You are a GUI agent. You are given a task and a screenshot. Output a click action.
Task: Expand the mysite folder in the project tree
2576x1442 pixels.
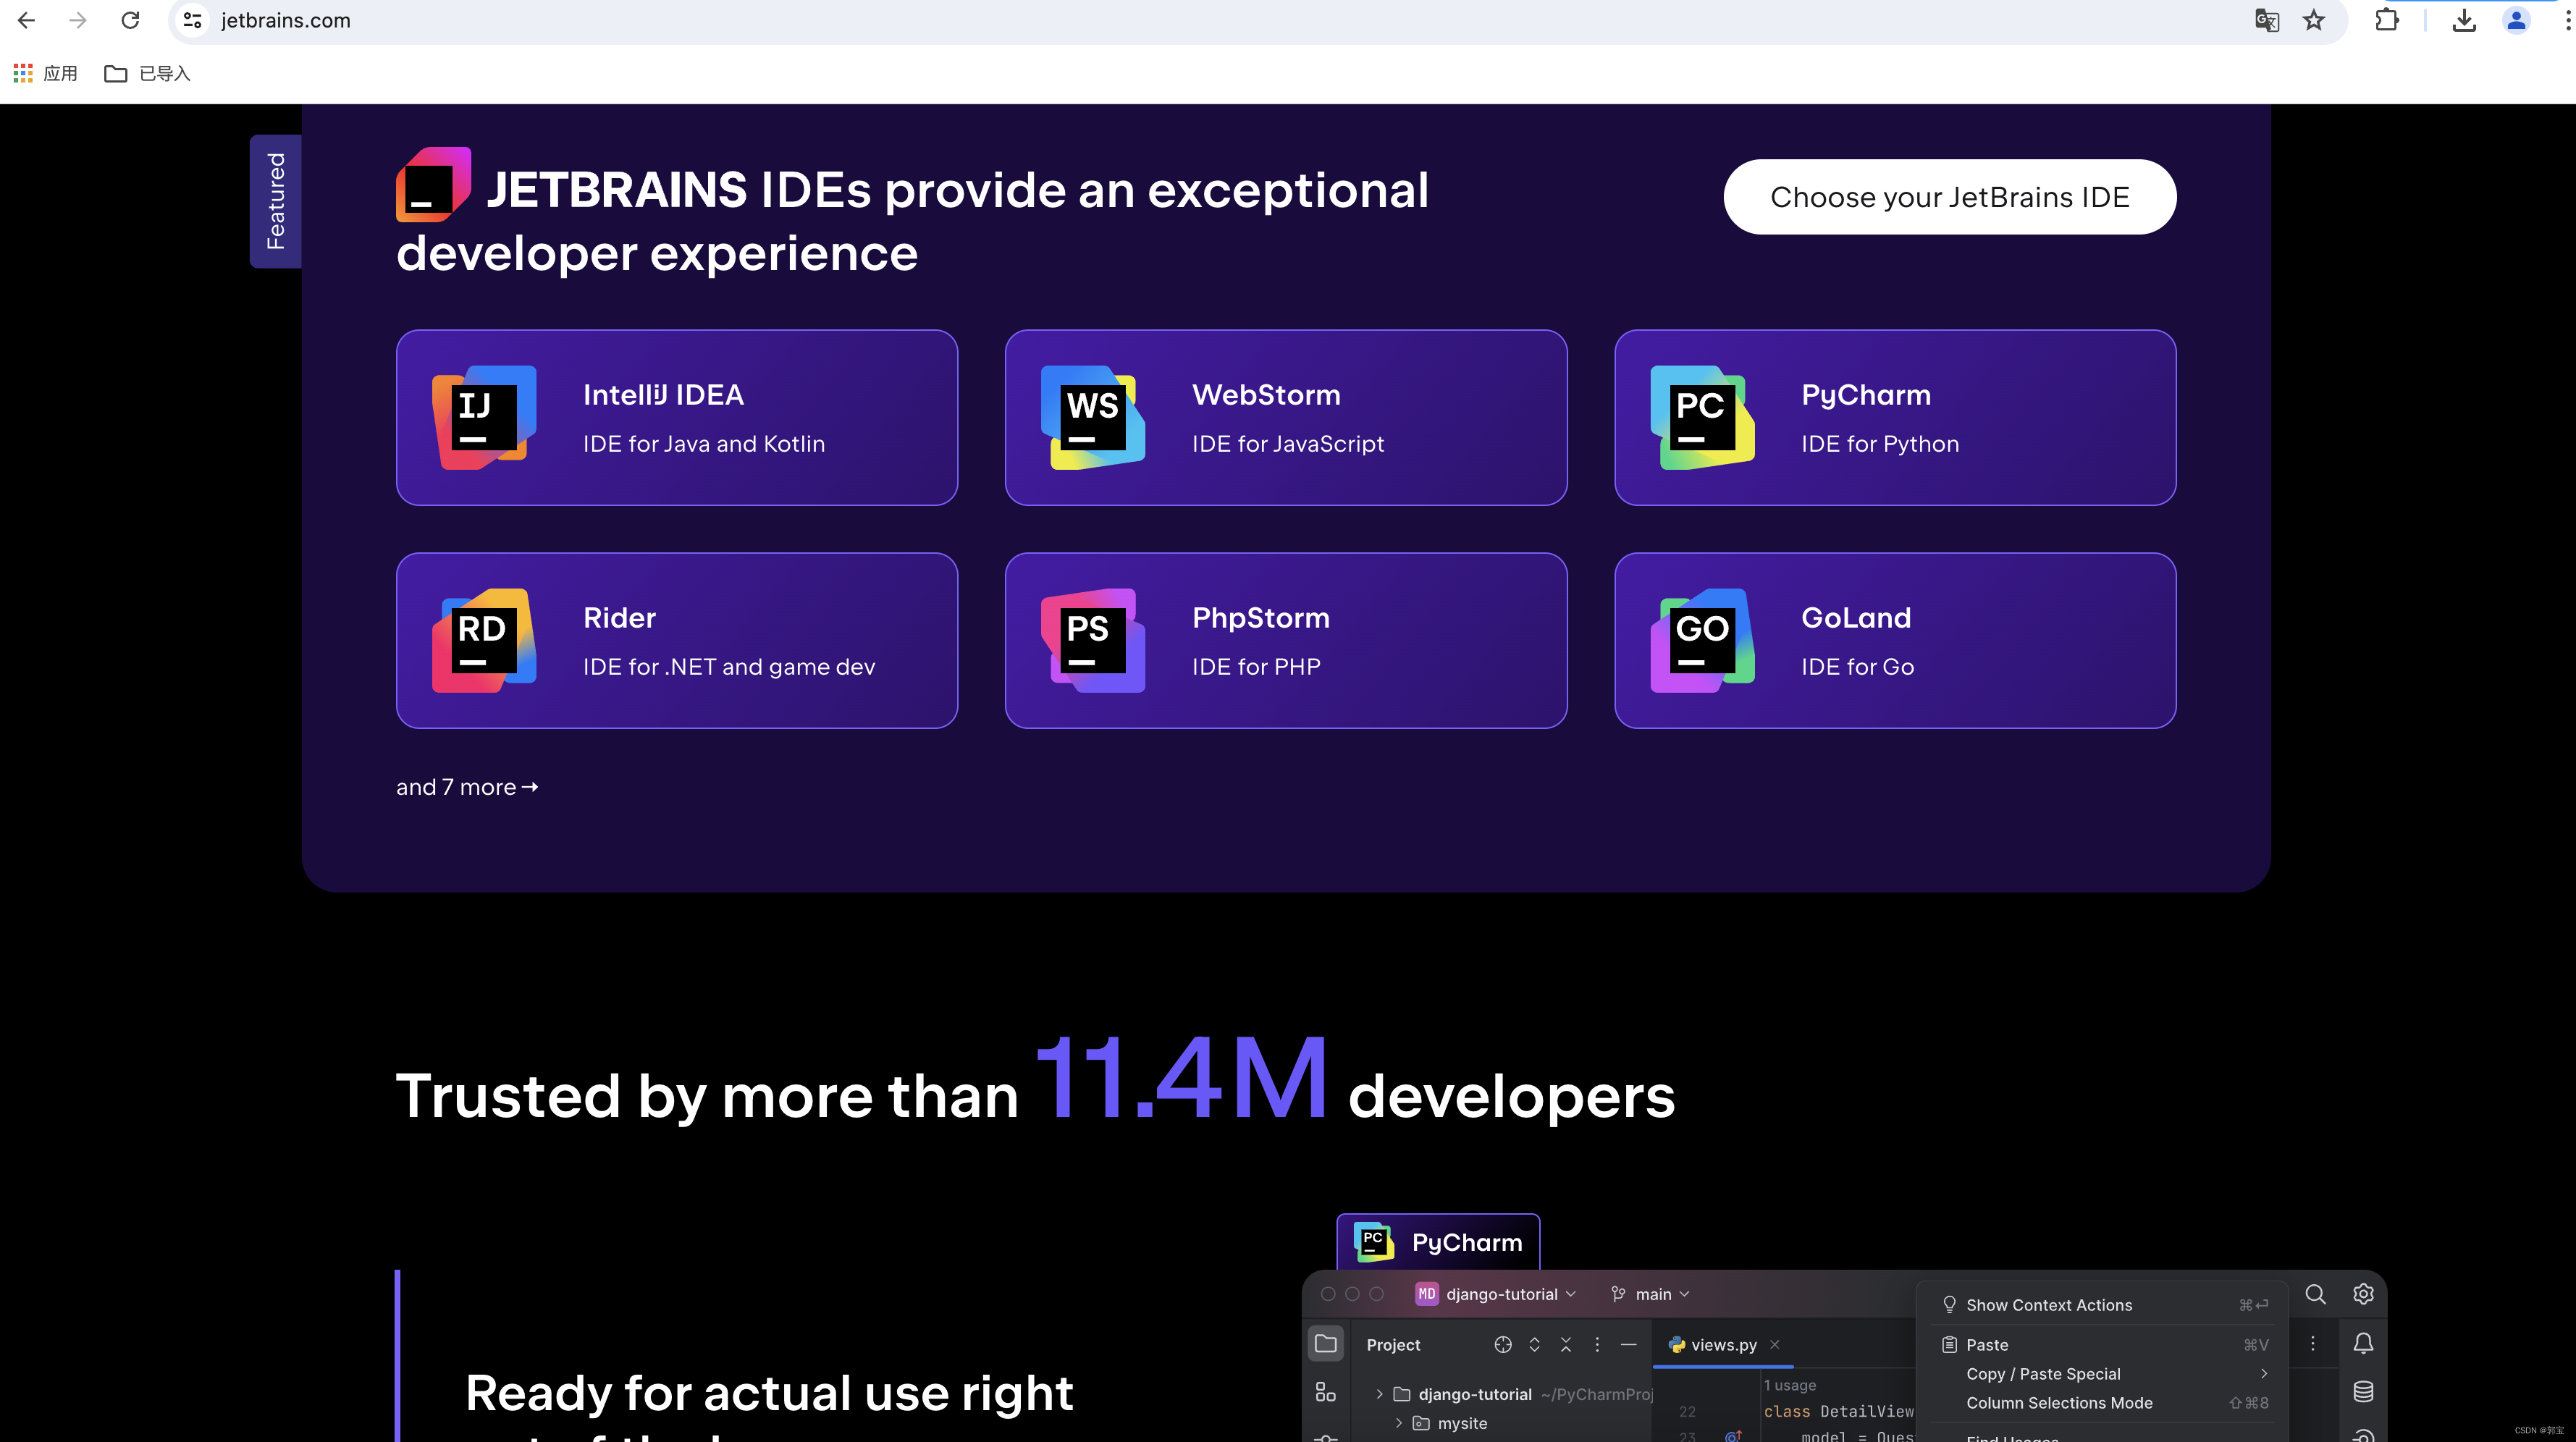coord(1398,1423)
